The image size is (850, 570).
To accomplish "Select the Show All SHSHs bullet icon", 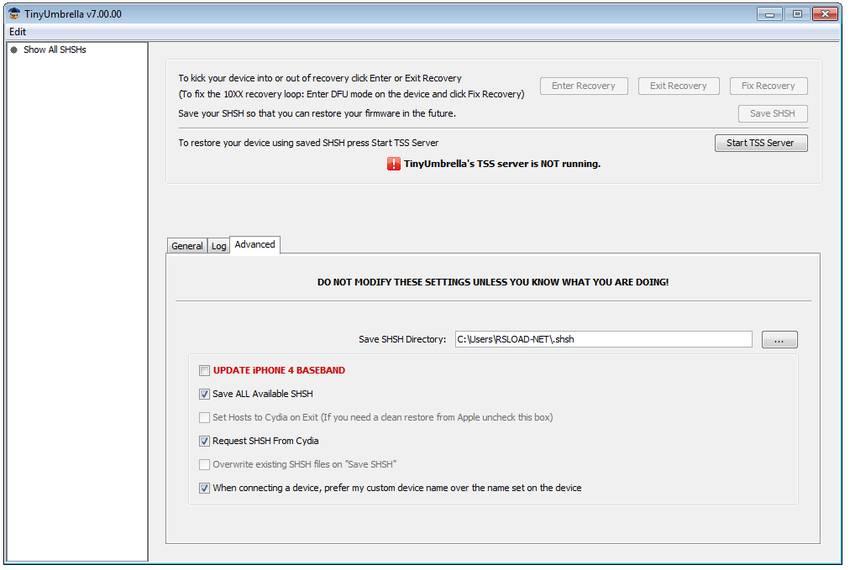I will click(14, 50).
